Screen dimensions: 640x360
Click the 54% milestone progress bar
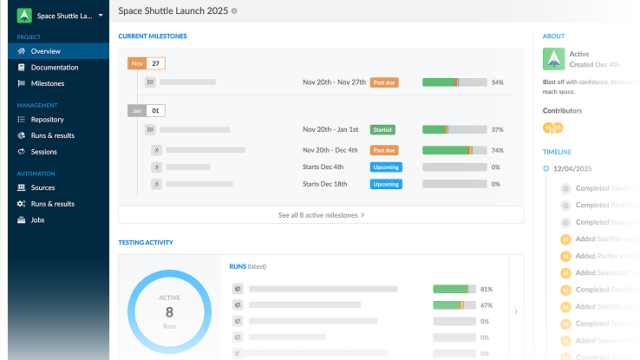coord(454,82)
